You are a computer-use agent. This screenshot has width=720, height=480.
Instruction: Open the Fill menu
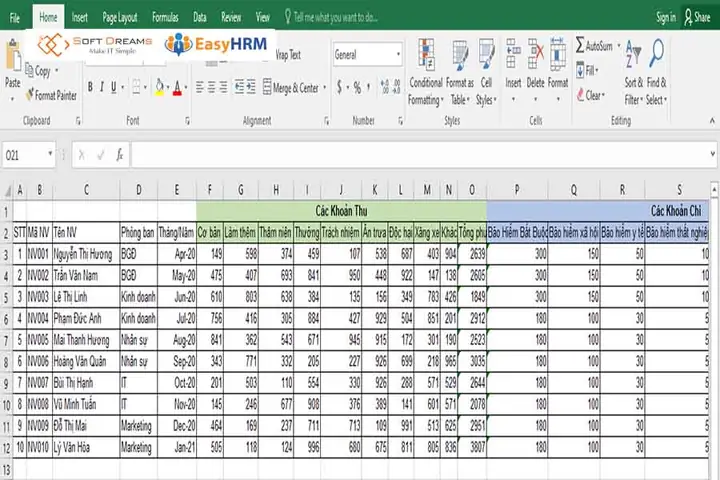coord(587,70)
